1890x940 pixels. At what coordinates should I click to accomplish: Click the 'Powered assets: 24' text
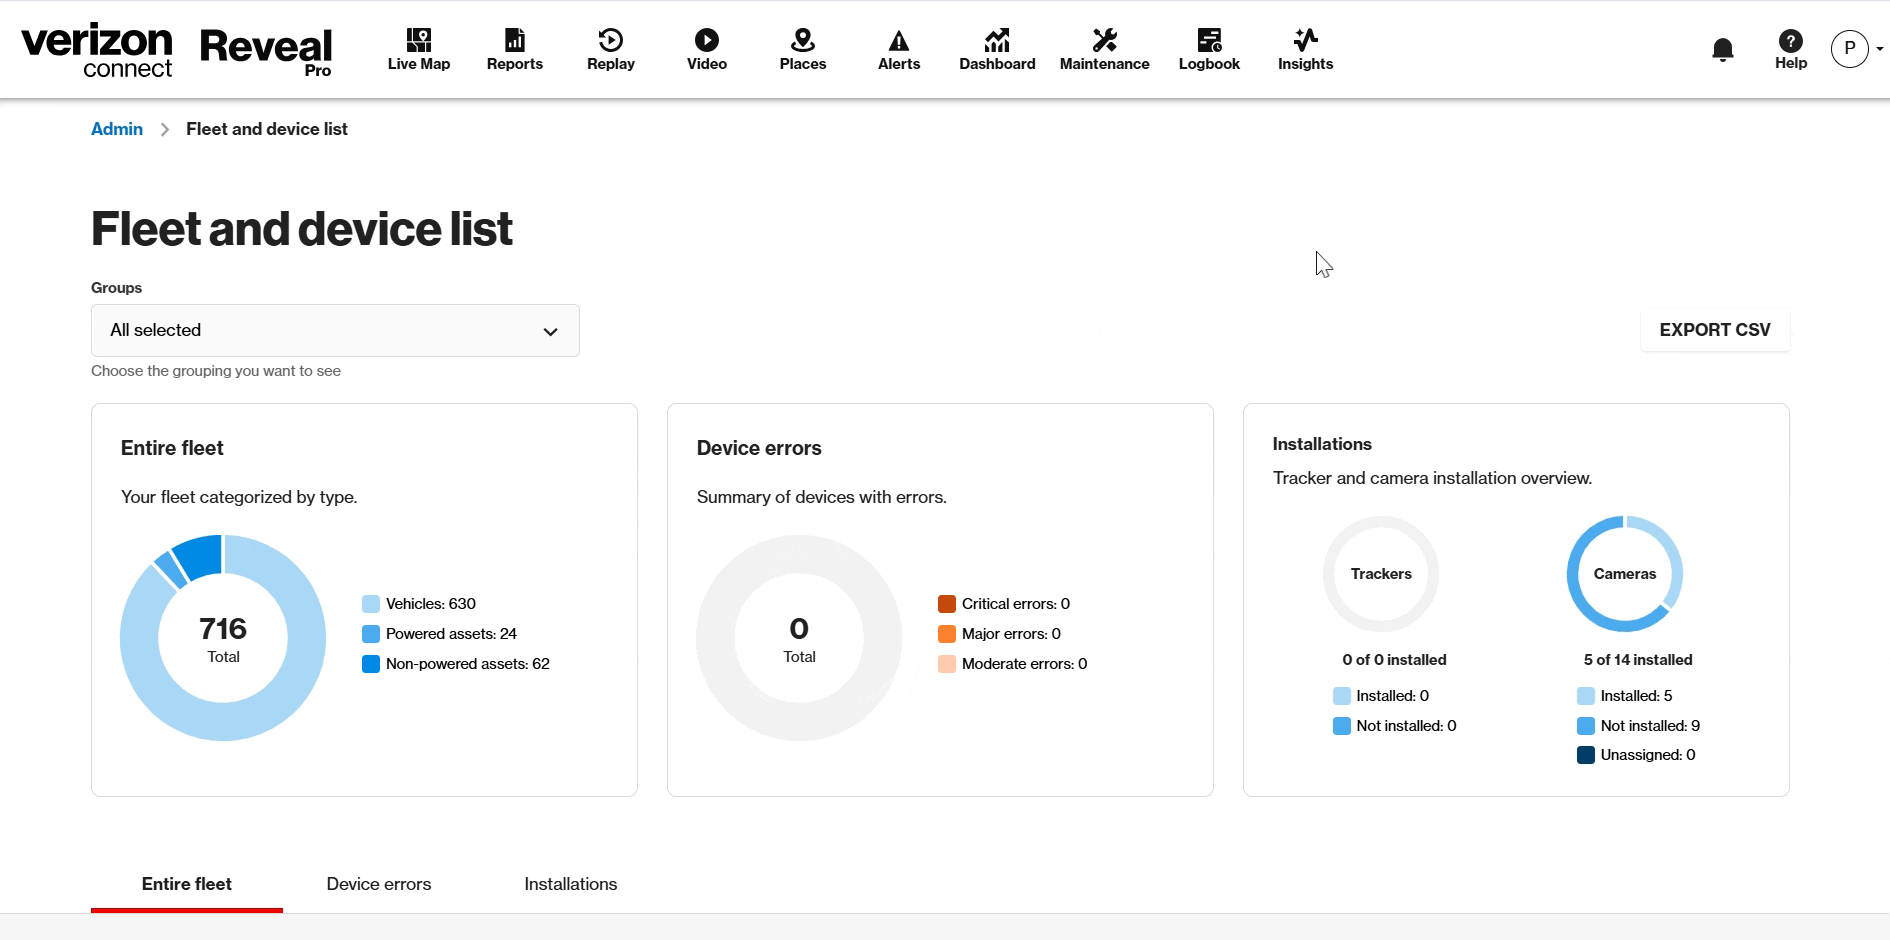[451, 634]
